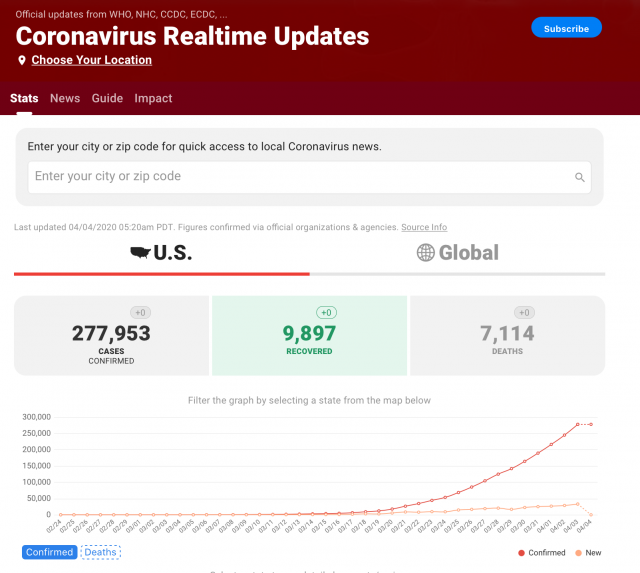Select the Cases Confirmed card

pos(110,336)
